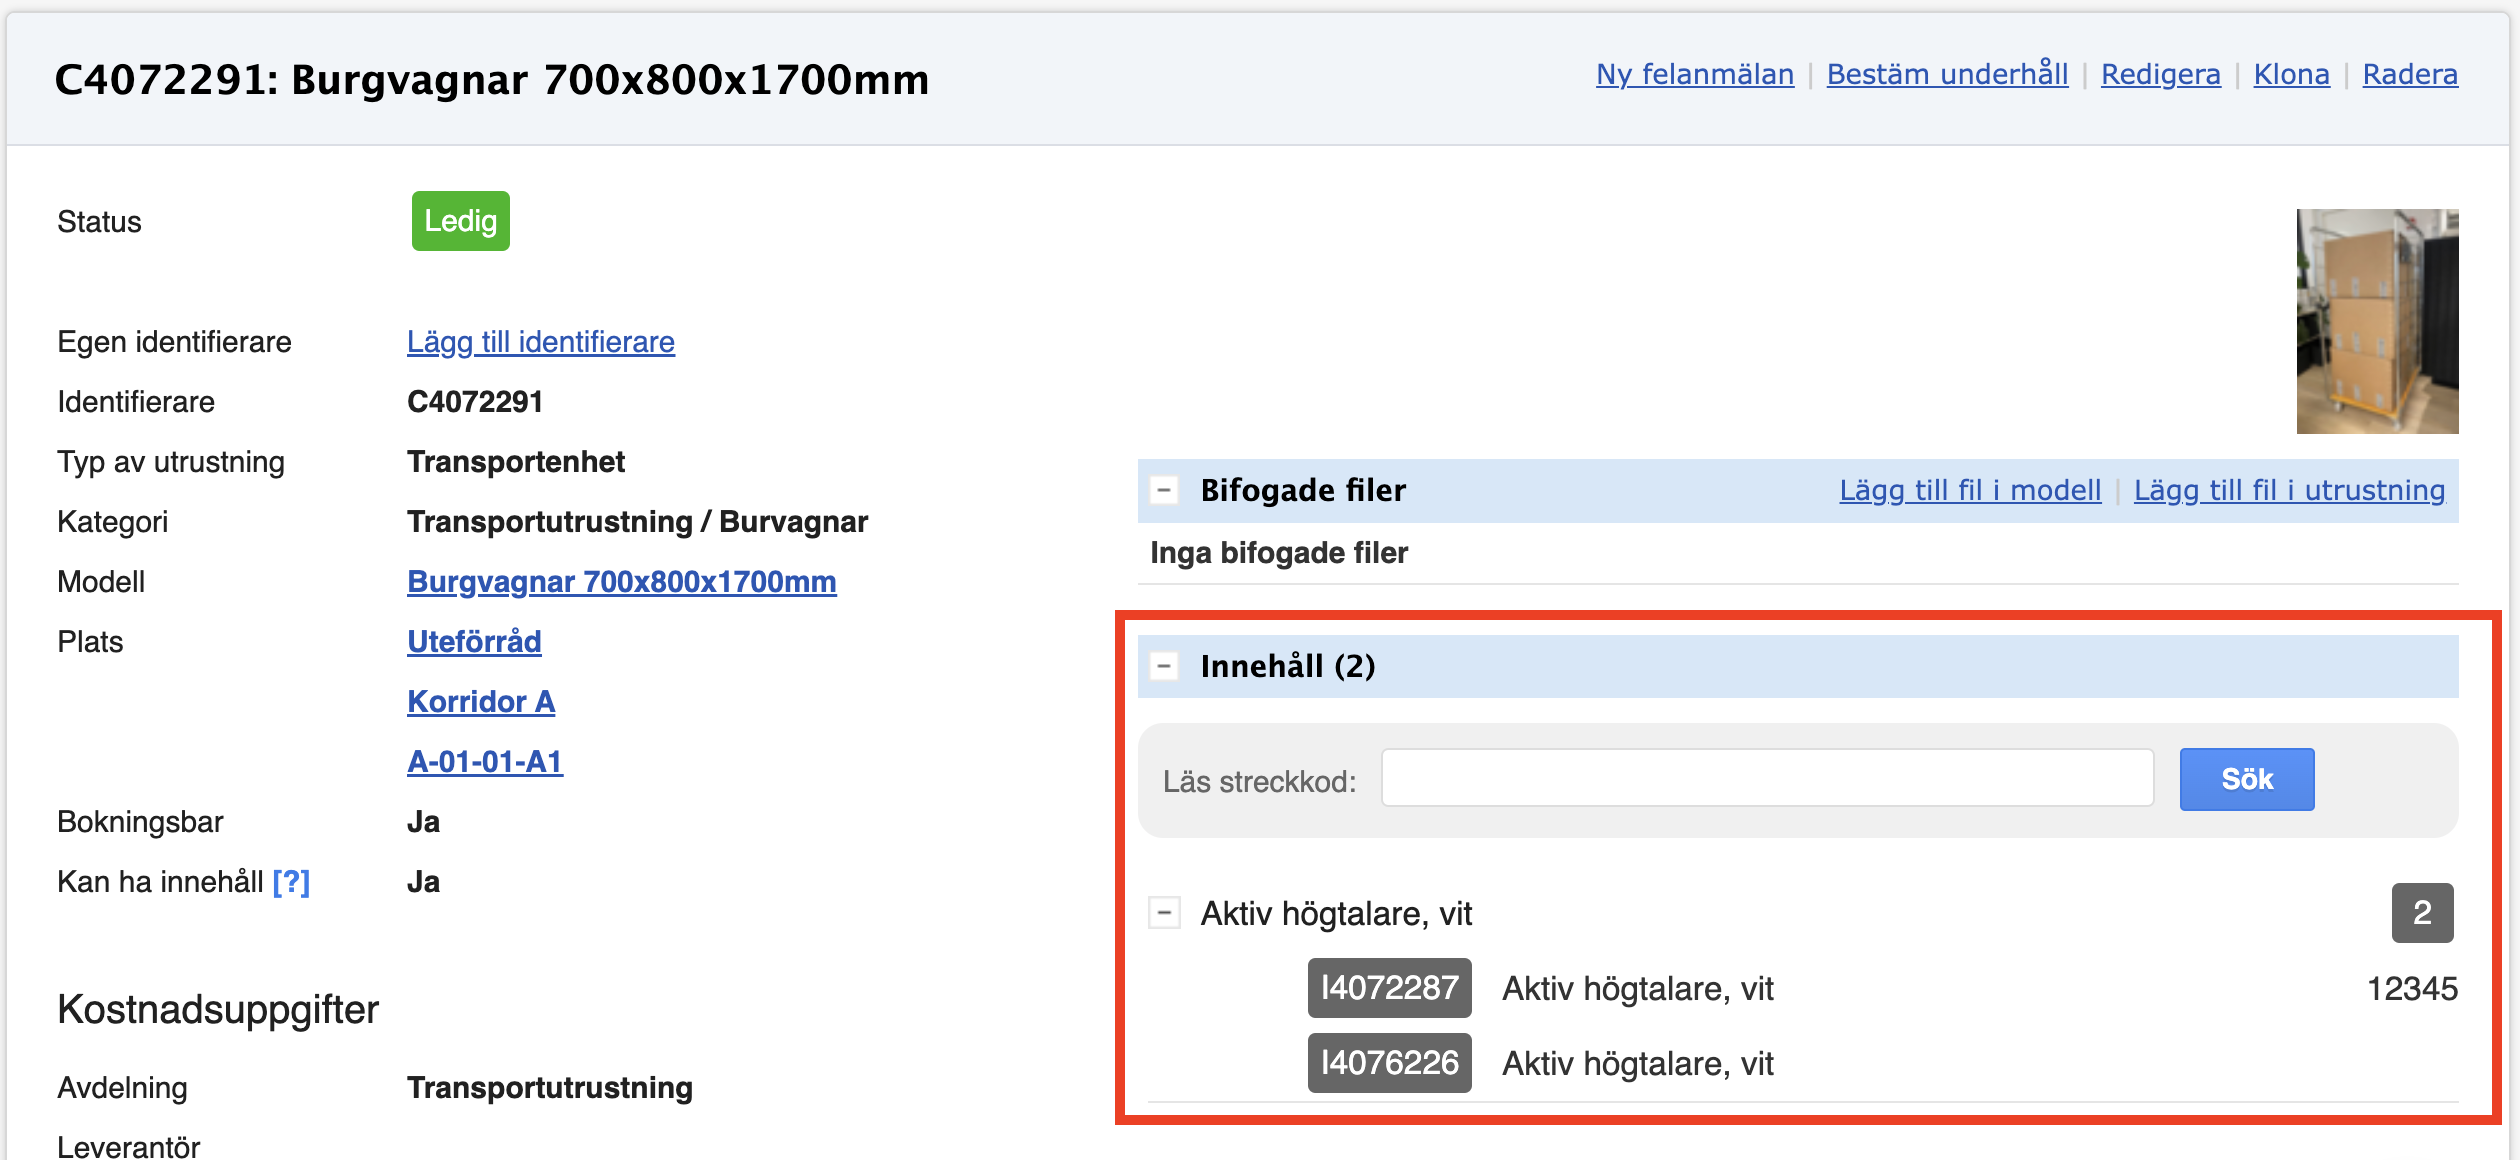2520x1160 pixels.
Task: Open the Korridor A location link
Action: (481, 702)
